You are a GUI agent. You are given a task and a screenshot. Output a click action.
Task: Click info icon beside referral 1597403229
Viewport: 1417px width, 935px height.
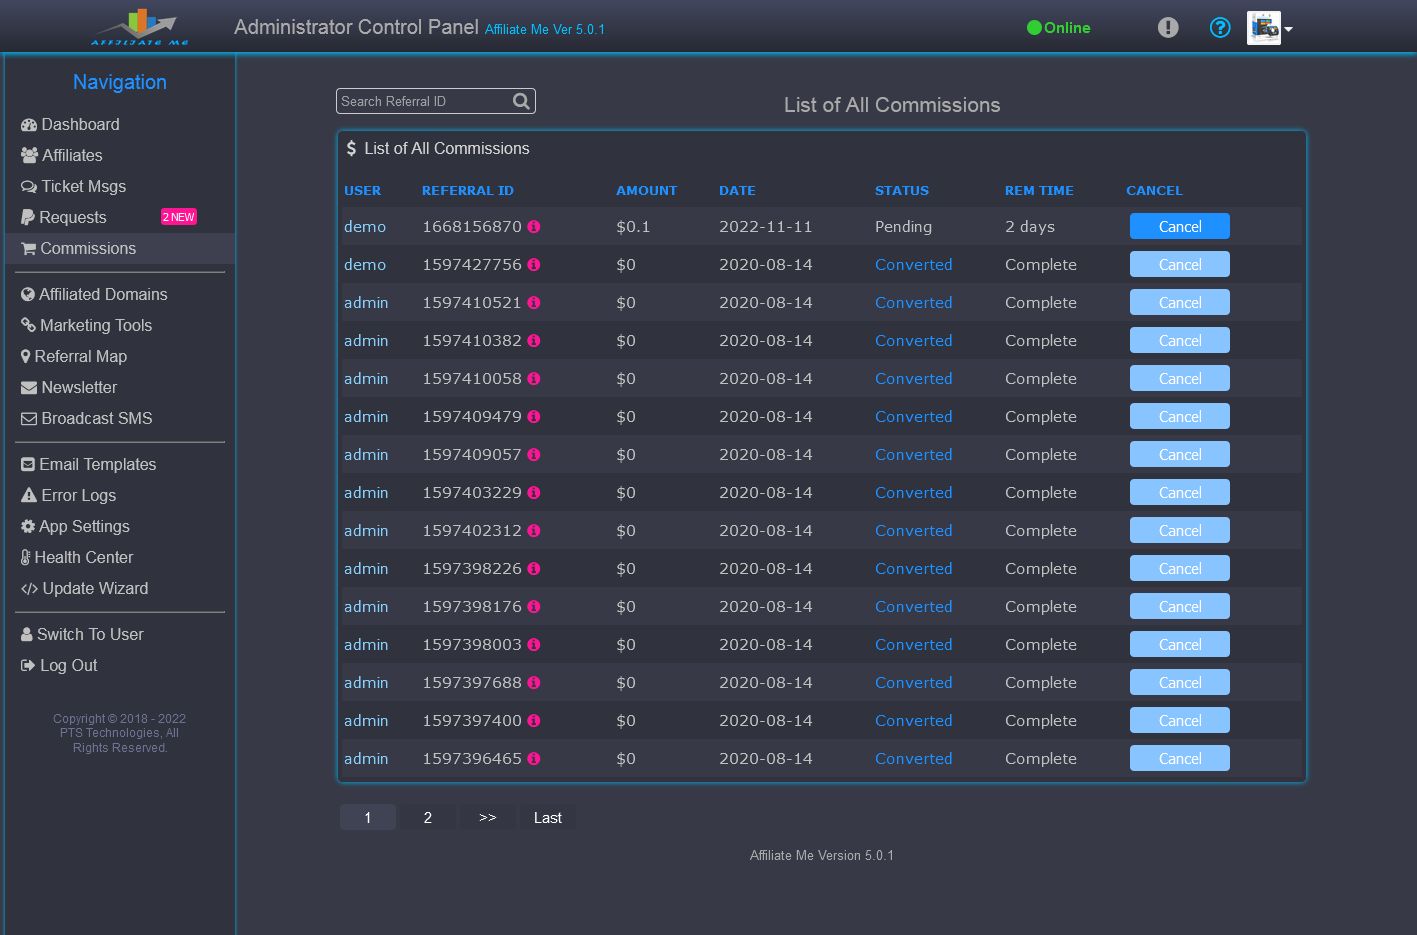pos(534,493)
